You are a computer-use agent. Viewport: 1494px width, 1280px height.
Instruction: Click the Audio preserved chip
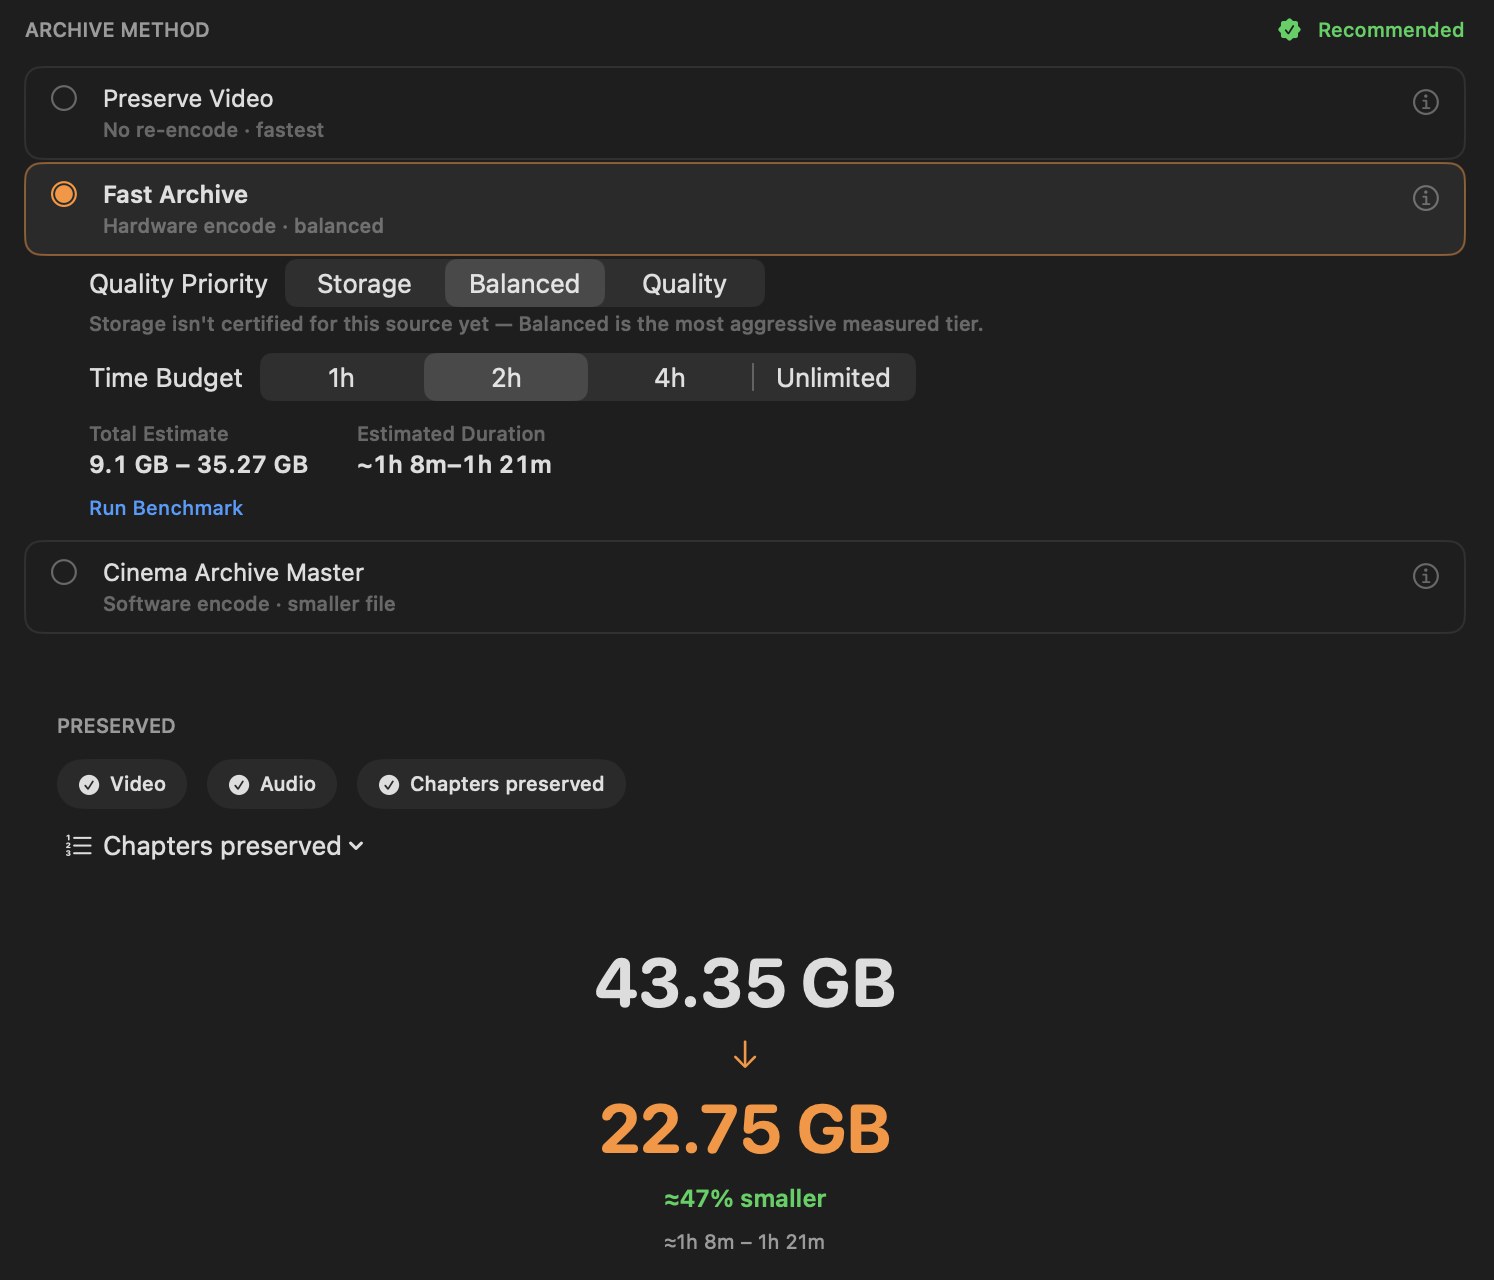pos(272,784)
